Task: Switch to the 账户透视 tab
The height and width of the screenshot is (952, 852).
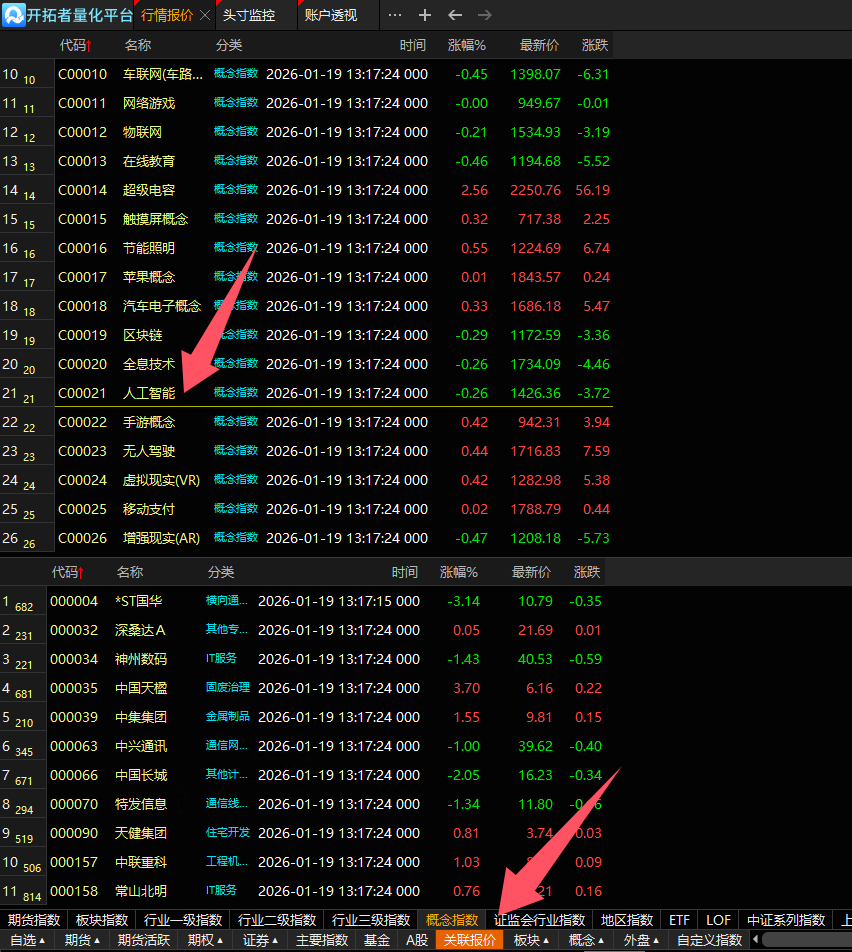Action: [330, 16]
